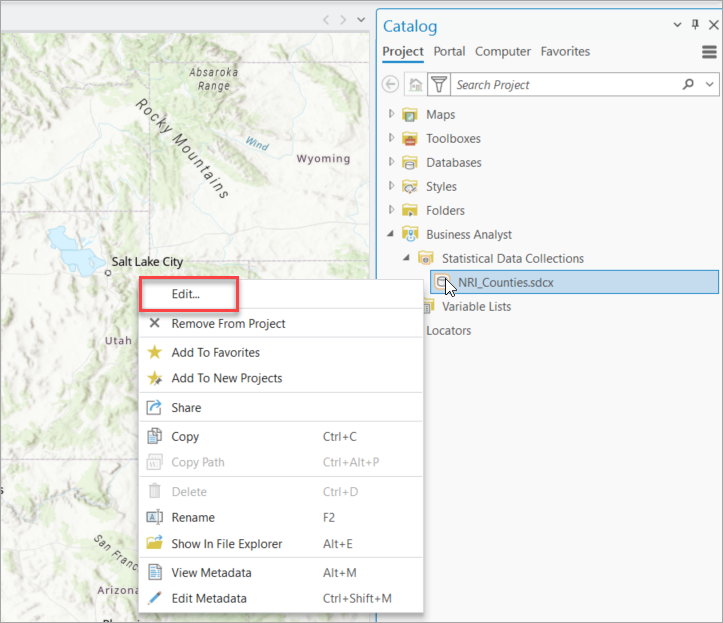
Task: Open View Metadata option
Action: [281, 573]
